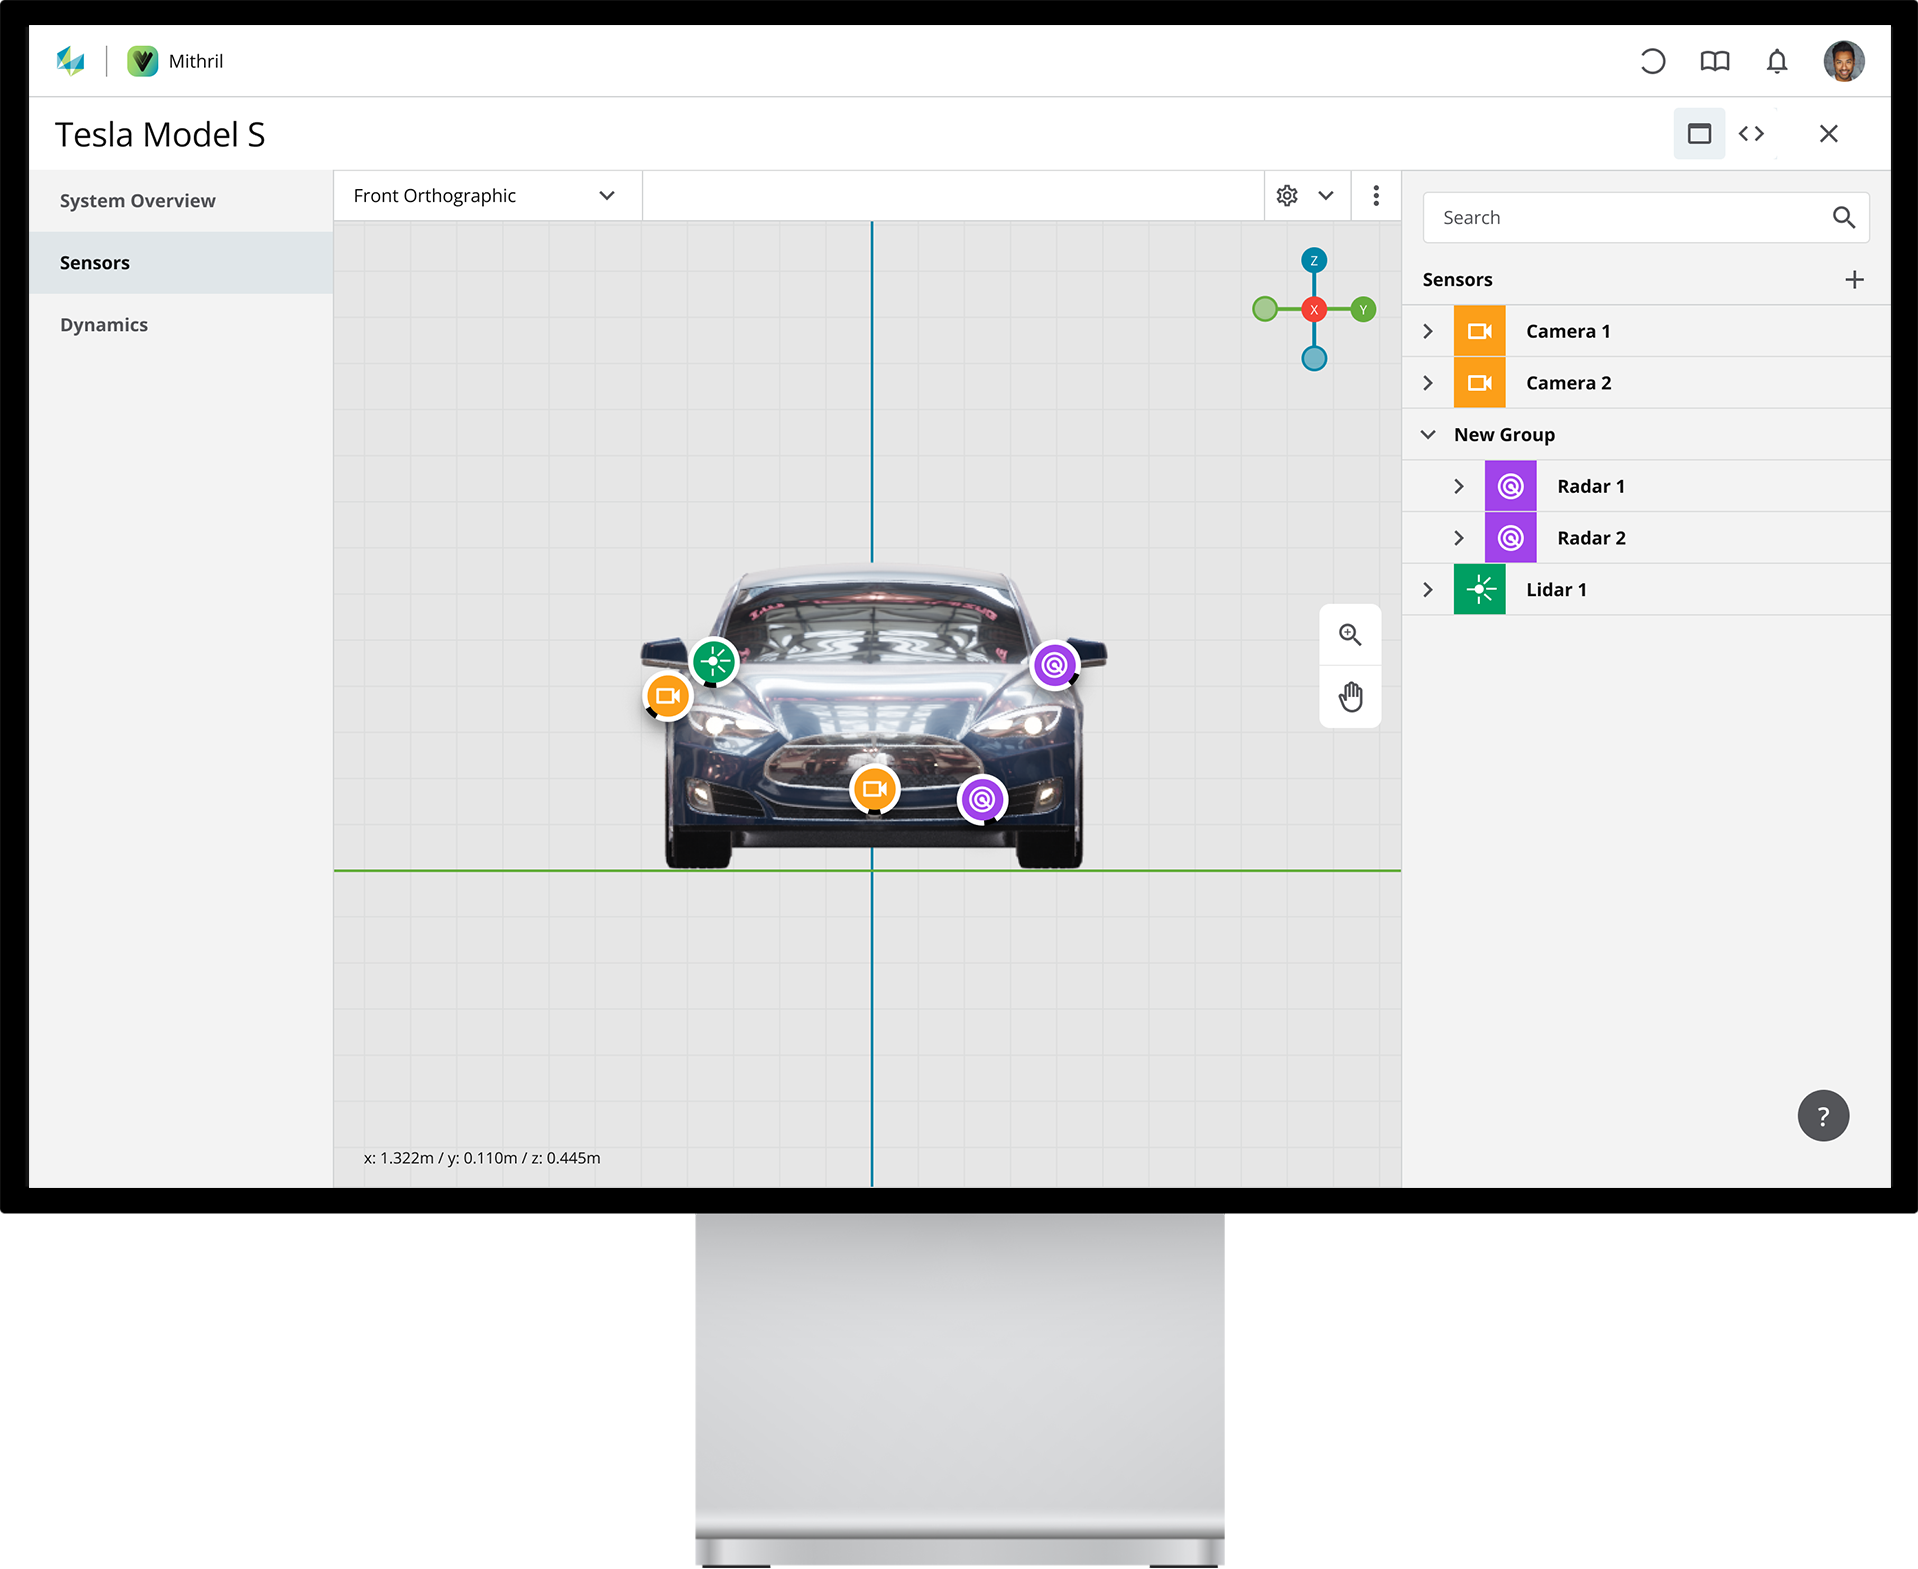This screenshot has height=1569, width=1918.
Task: Click the negative Y axis gizmo handle
Action: coord(1265,310)
